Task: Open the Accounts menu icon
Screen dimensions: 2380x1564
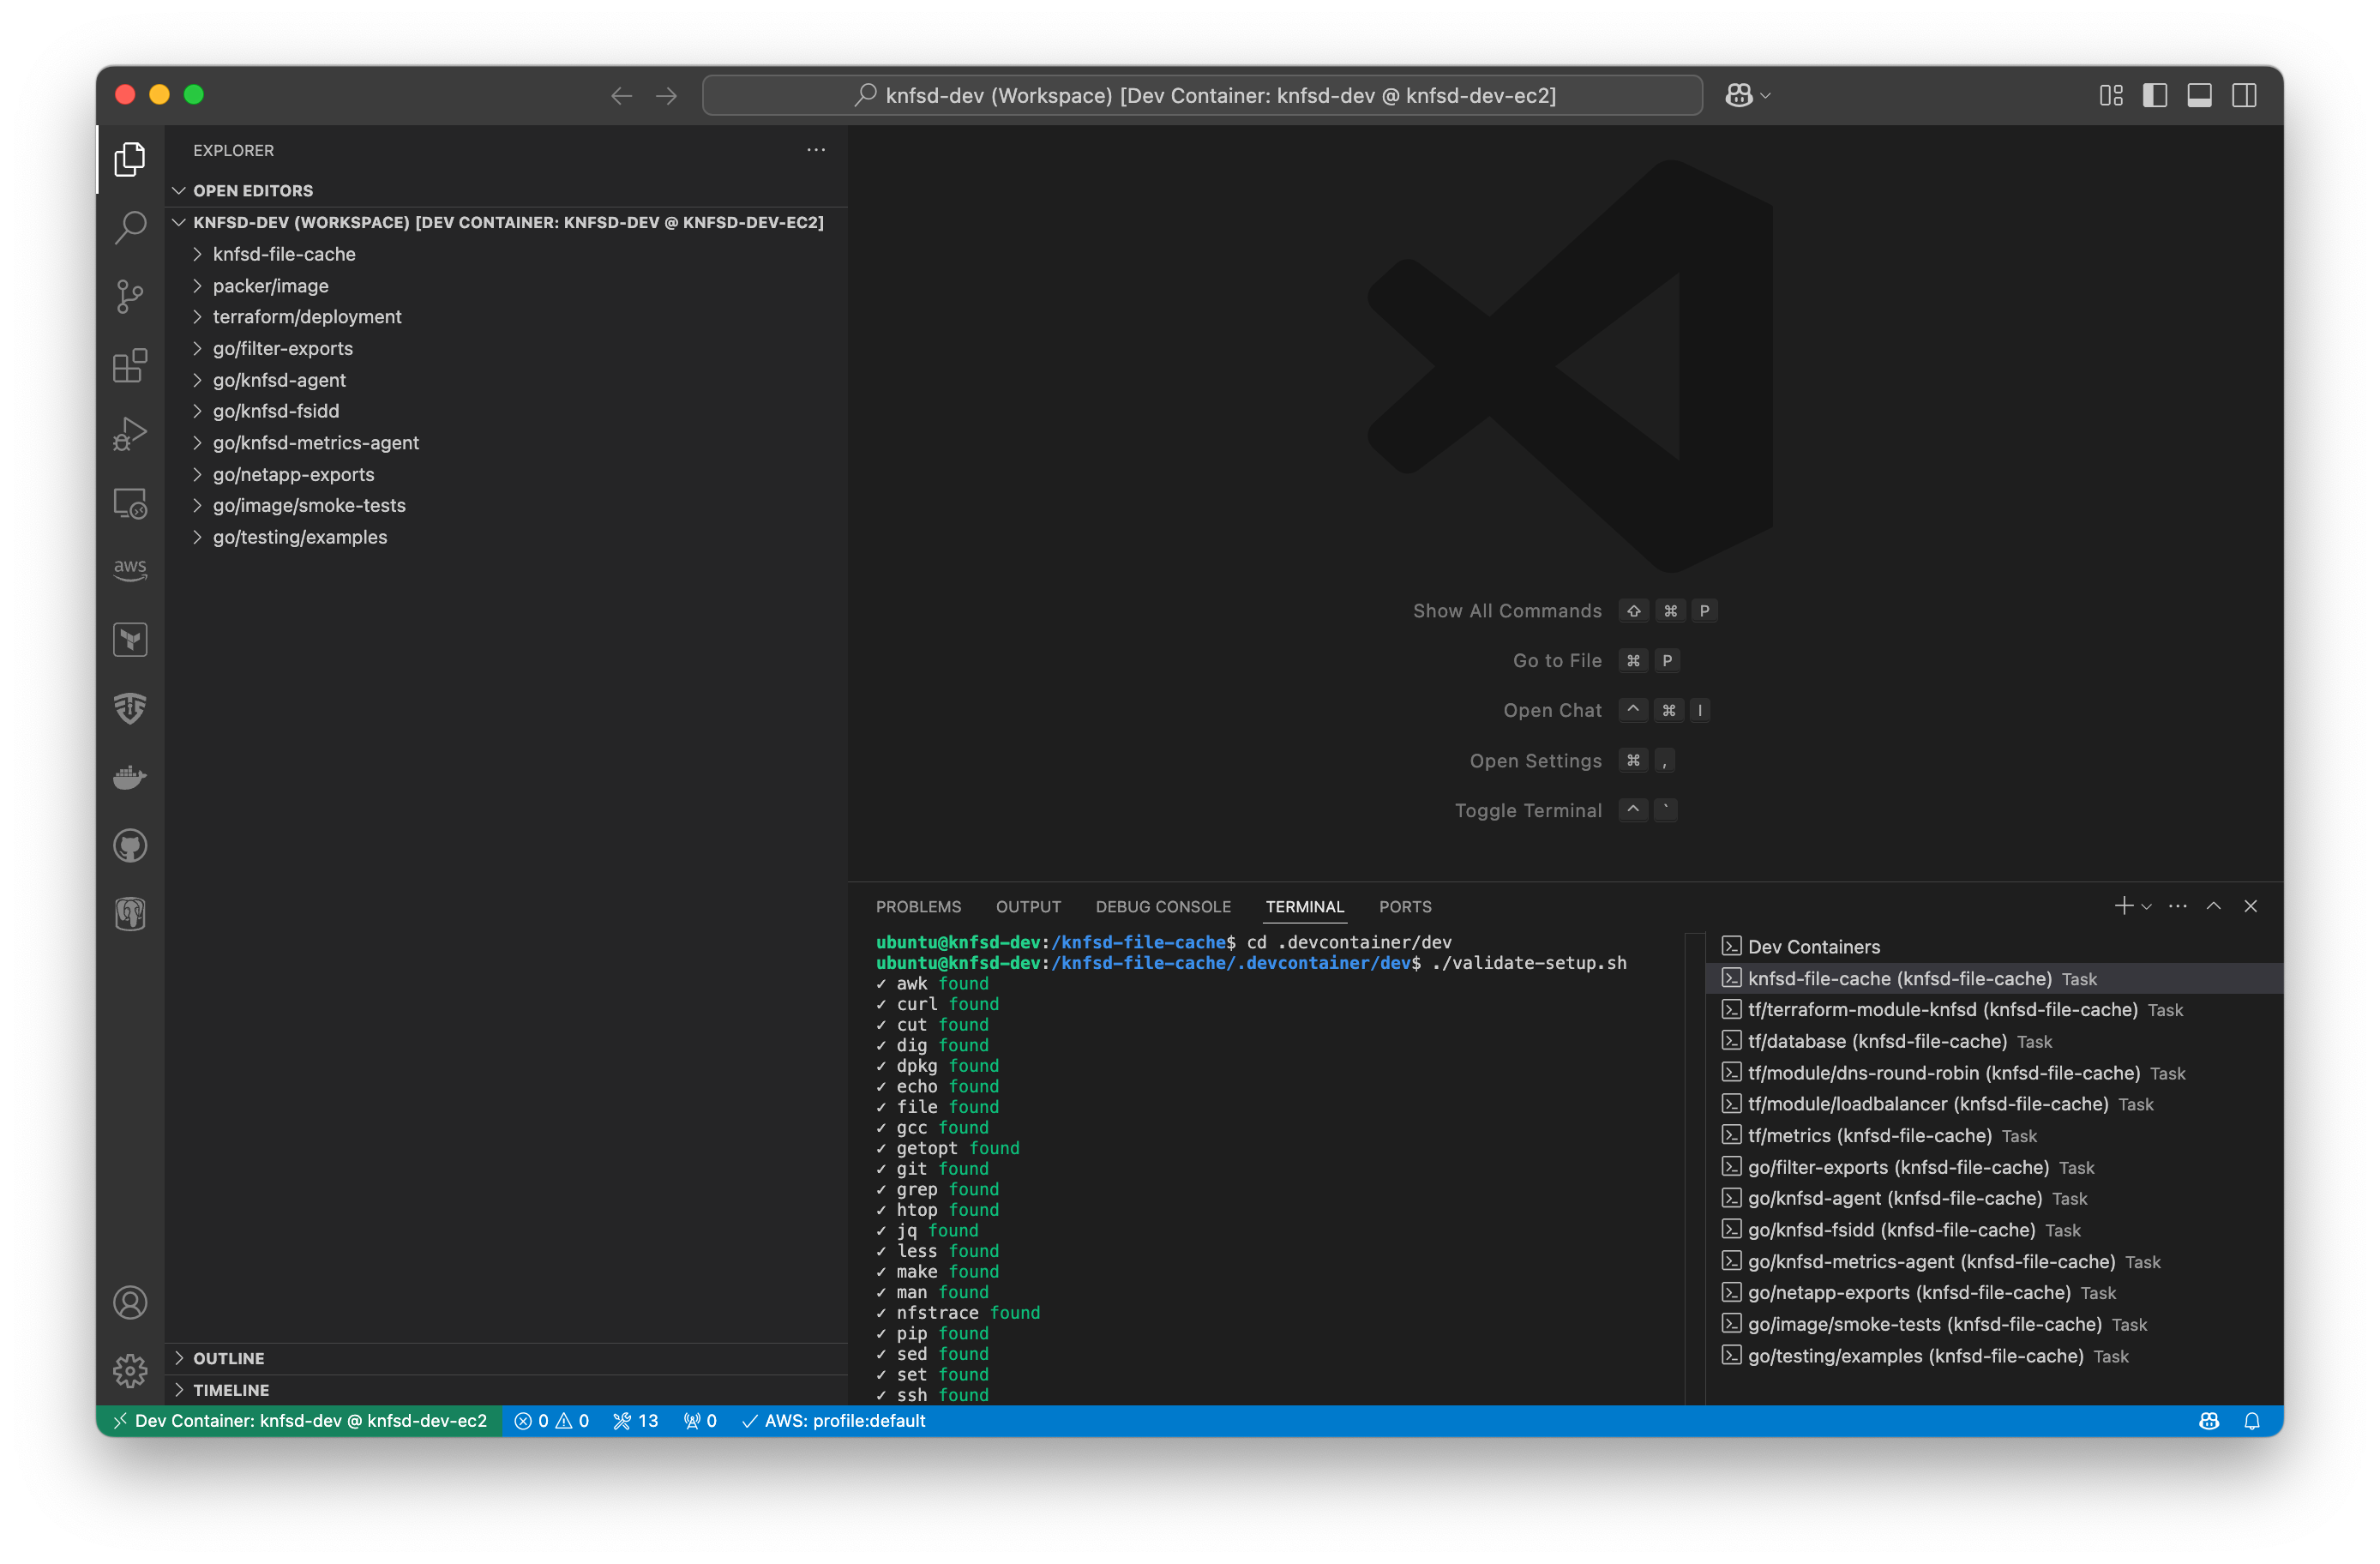Action: [130, 1303]
